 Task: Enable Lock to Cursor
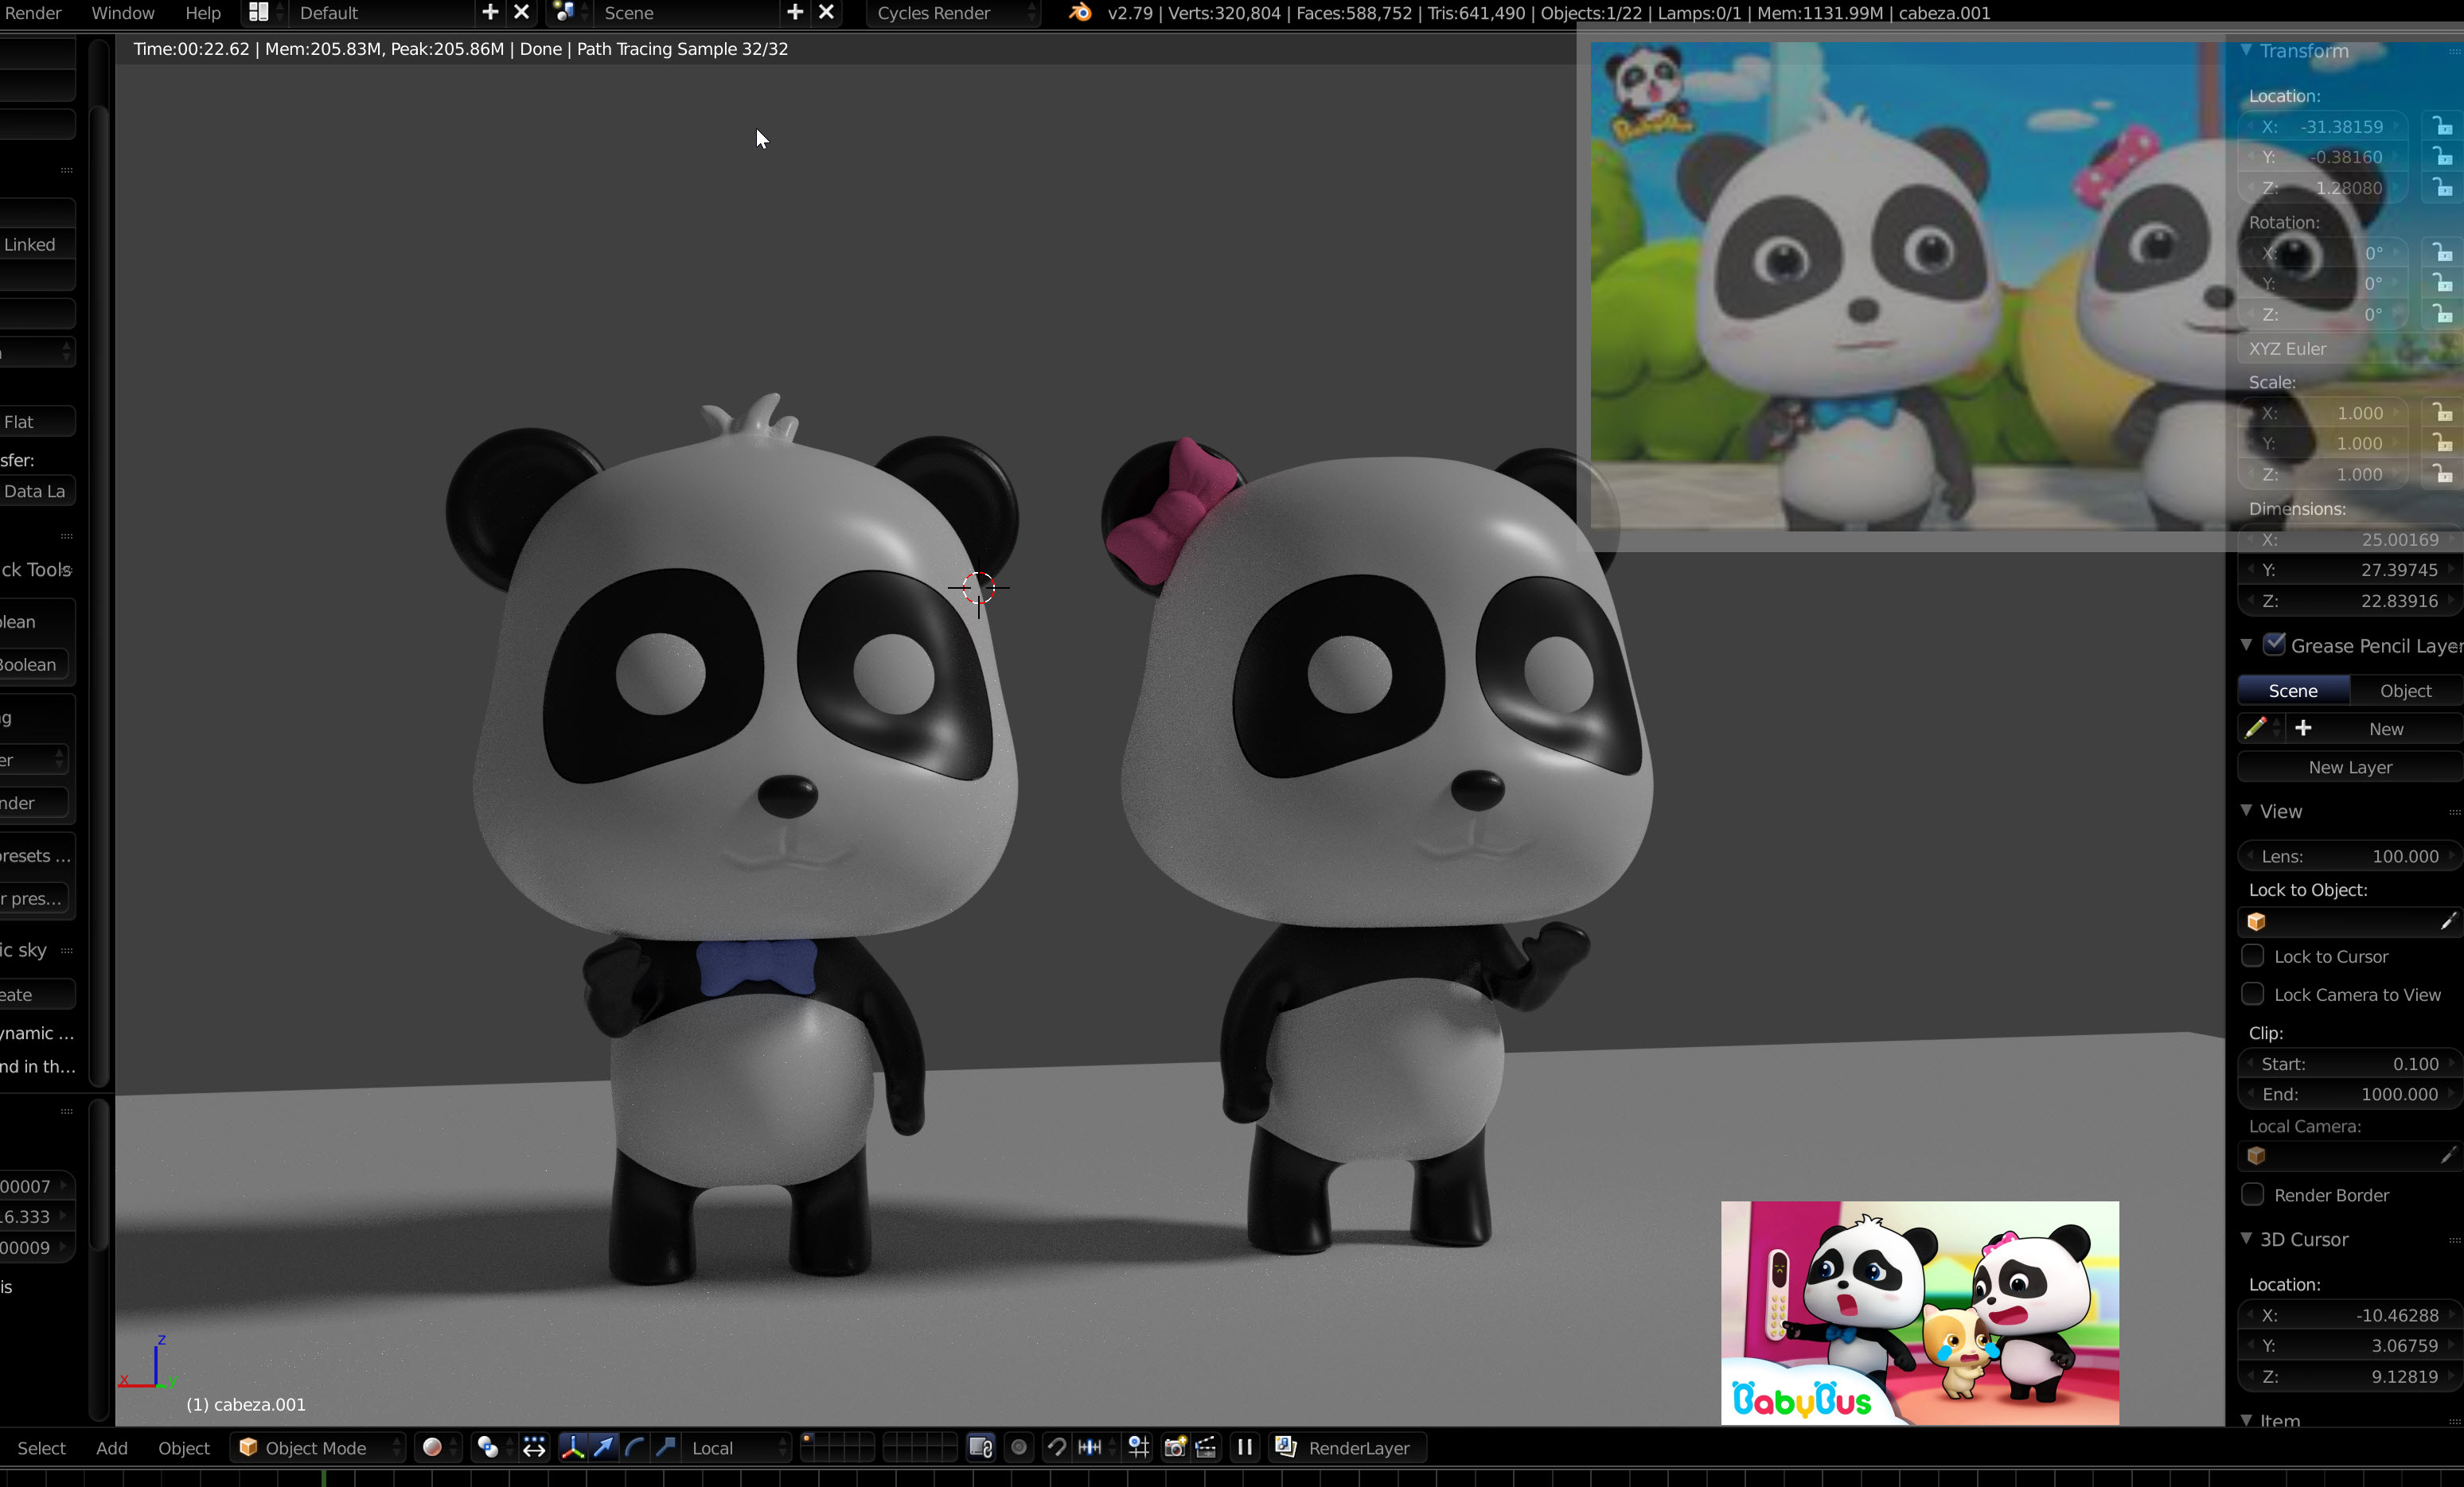(x=2252, y=956)
